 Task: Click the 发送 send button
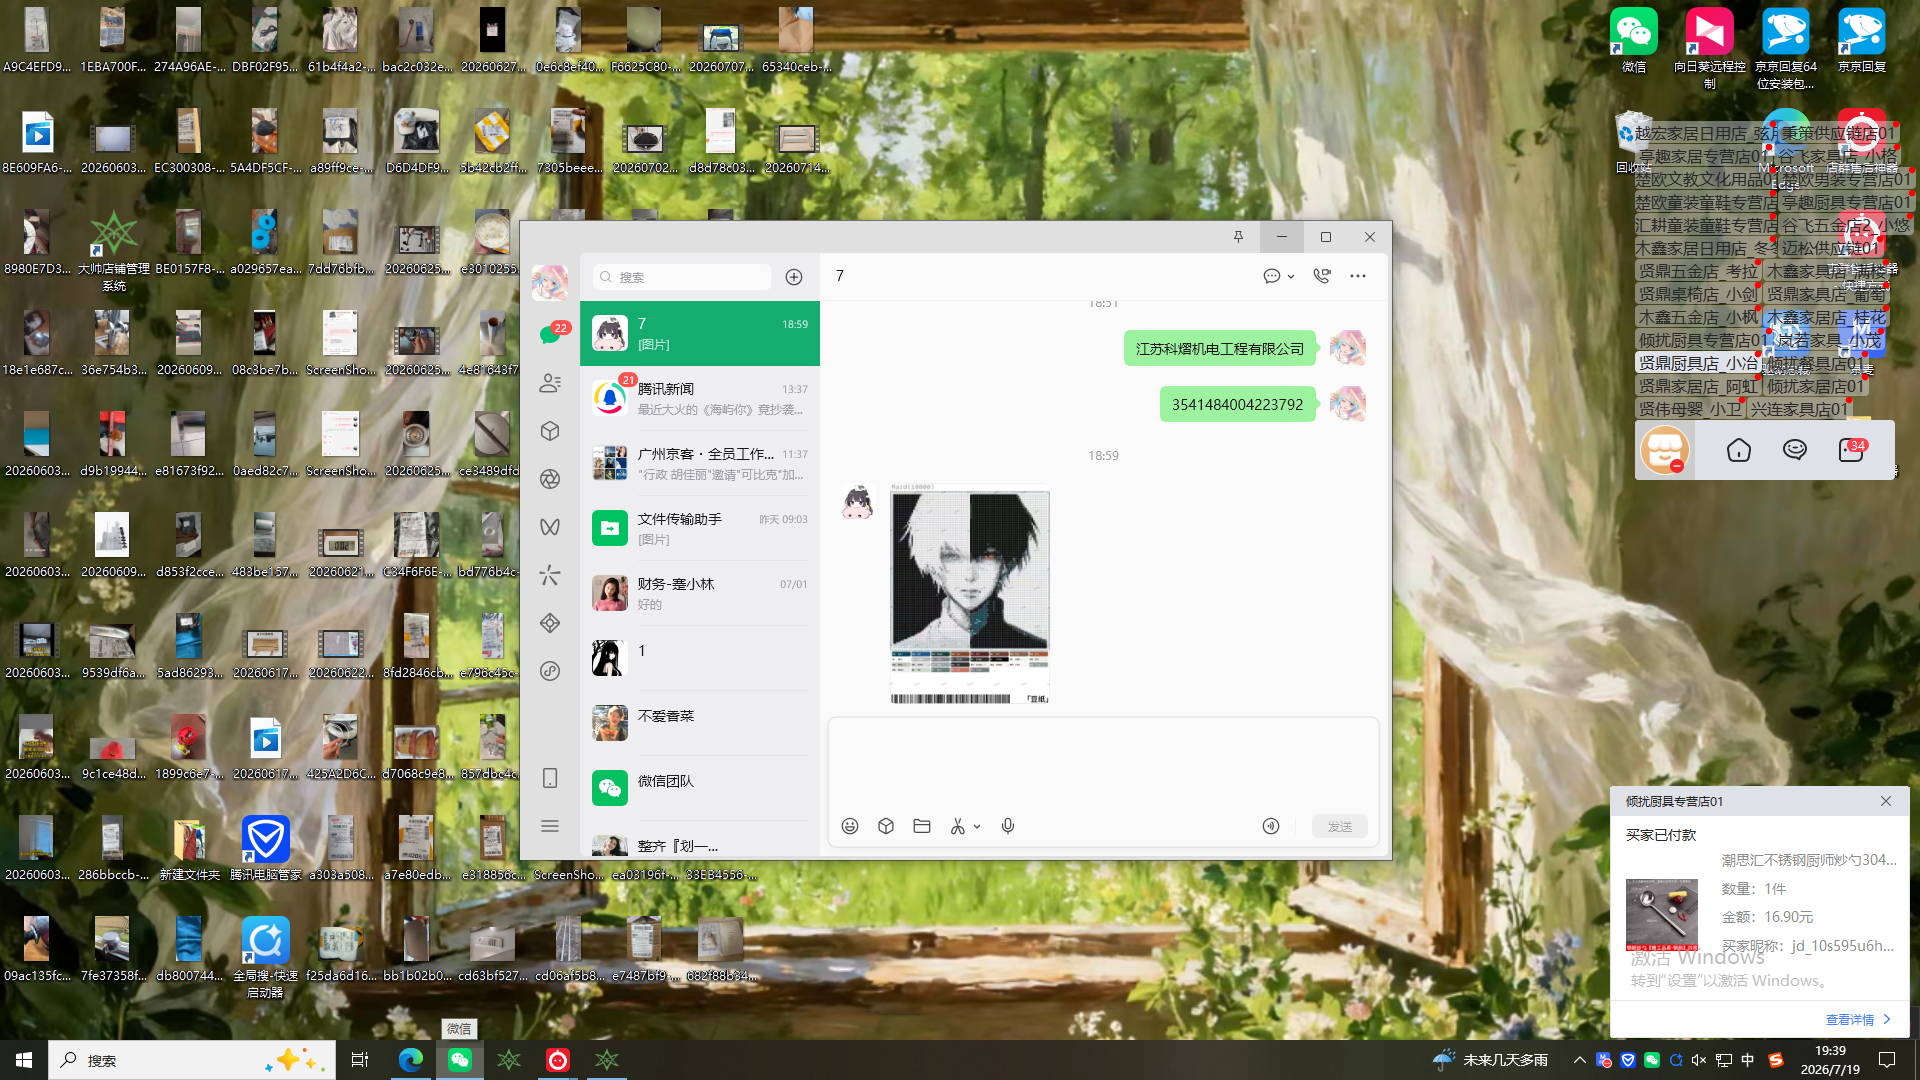point(1340,826)
